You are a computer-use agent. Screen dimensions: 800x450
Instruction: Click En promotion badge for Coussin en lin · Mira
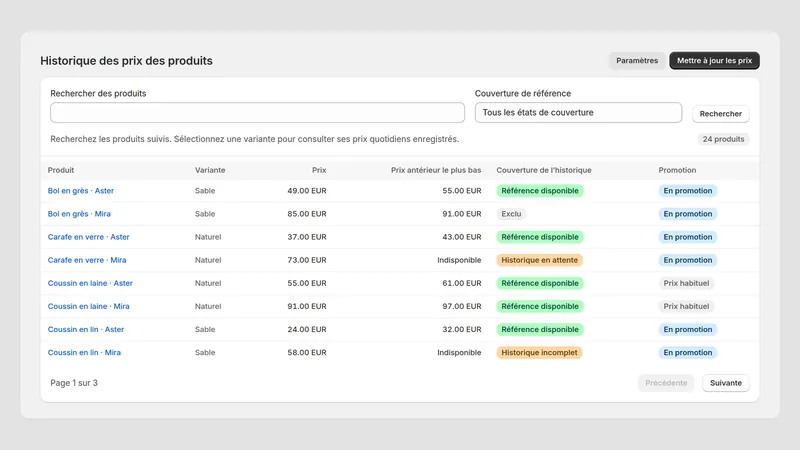coord(688,353)
